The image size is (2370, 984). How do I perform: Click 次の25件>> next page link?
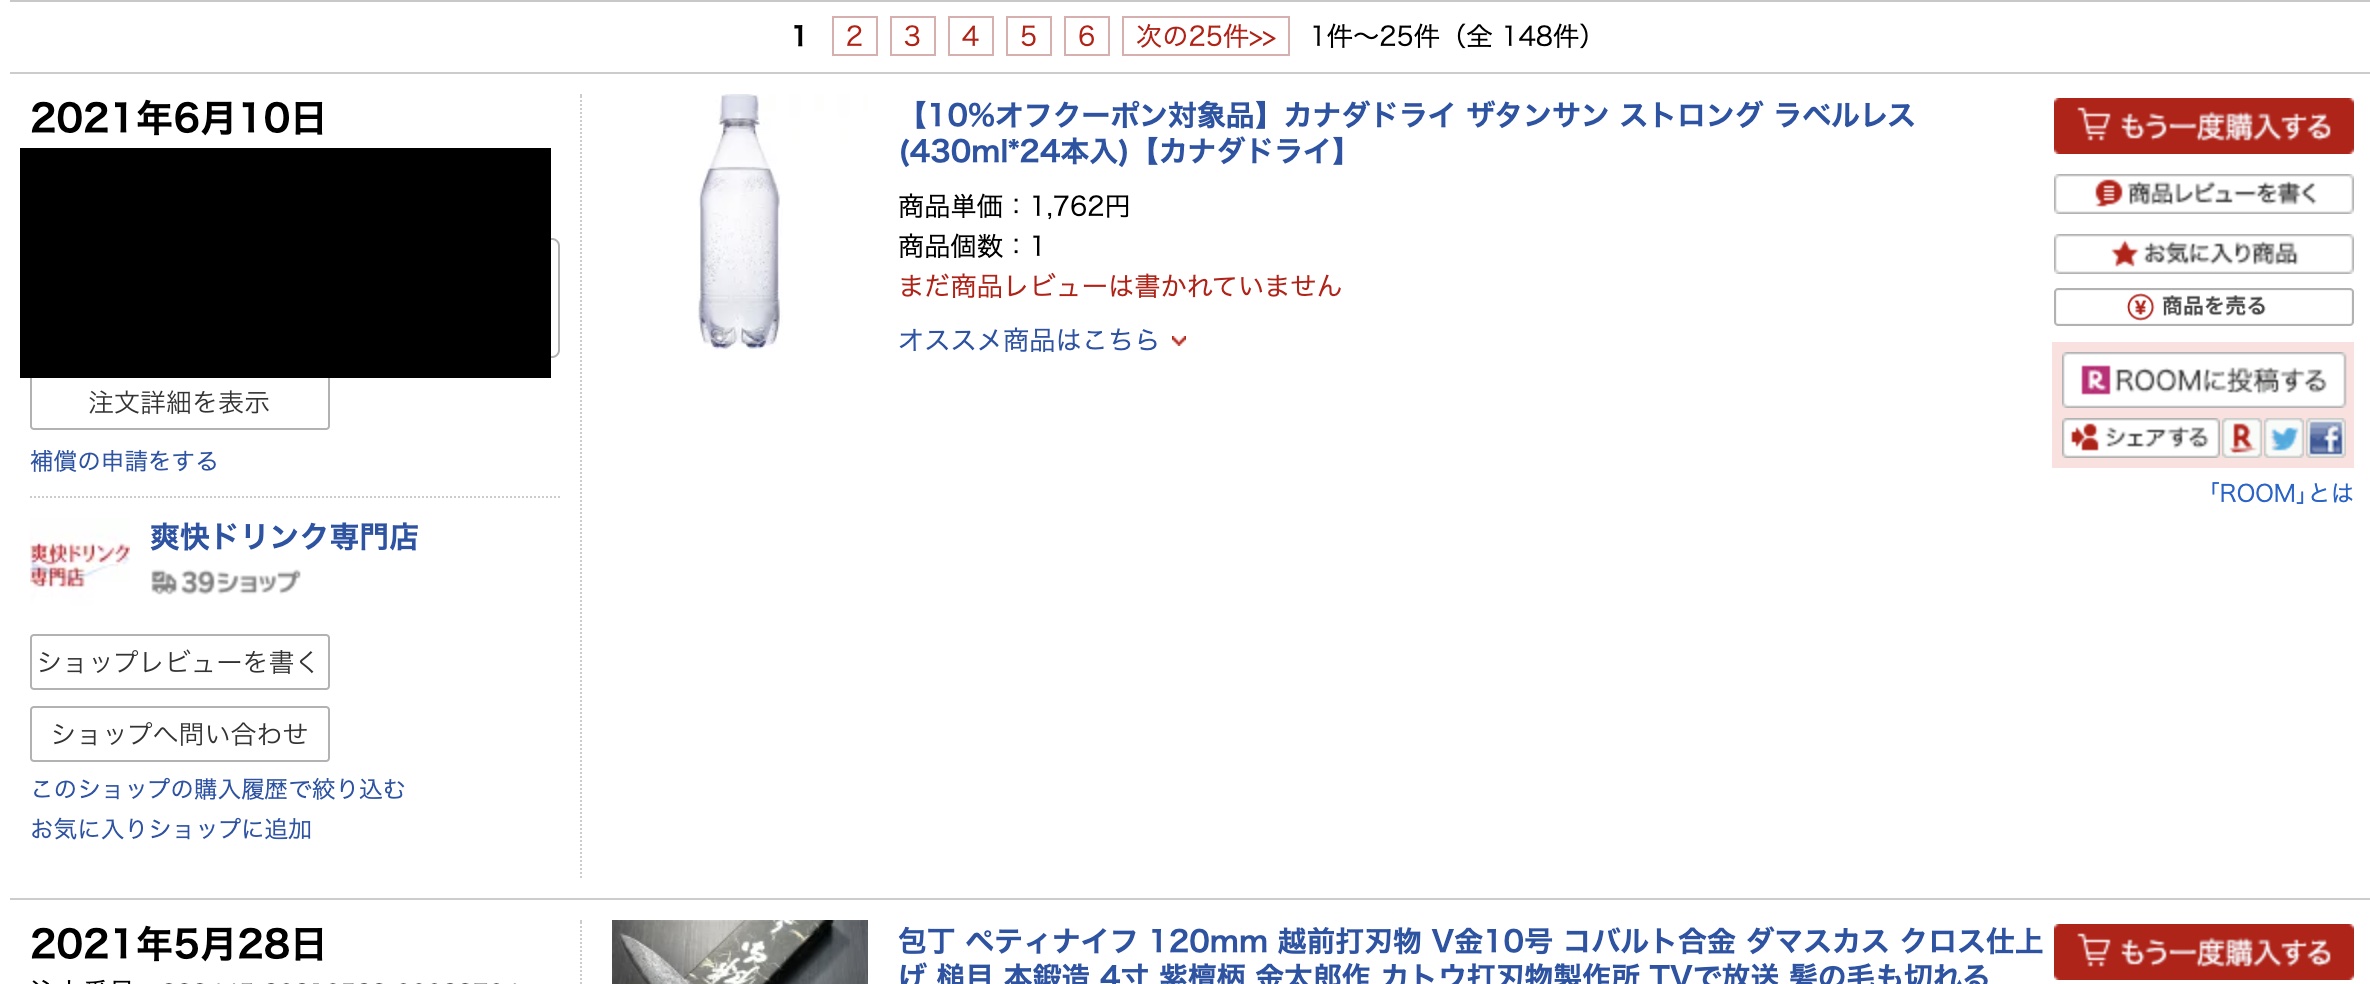tap(1205, 37)
